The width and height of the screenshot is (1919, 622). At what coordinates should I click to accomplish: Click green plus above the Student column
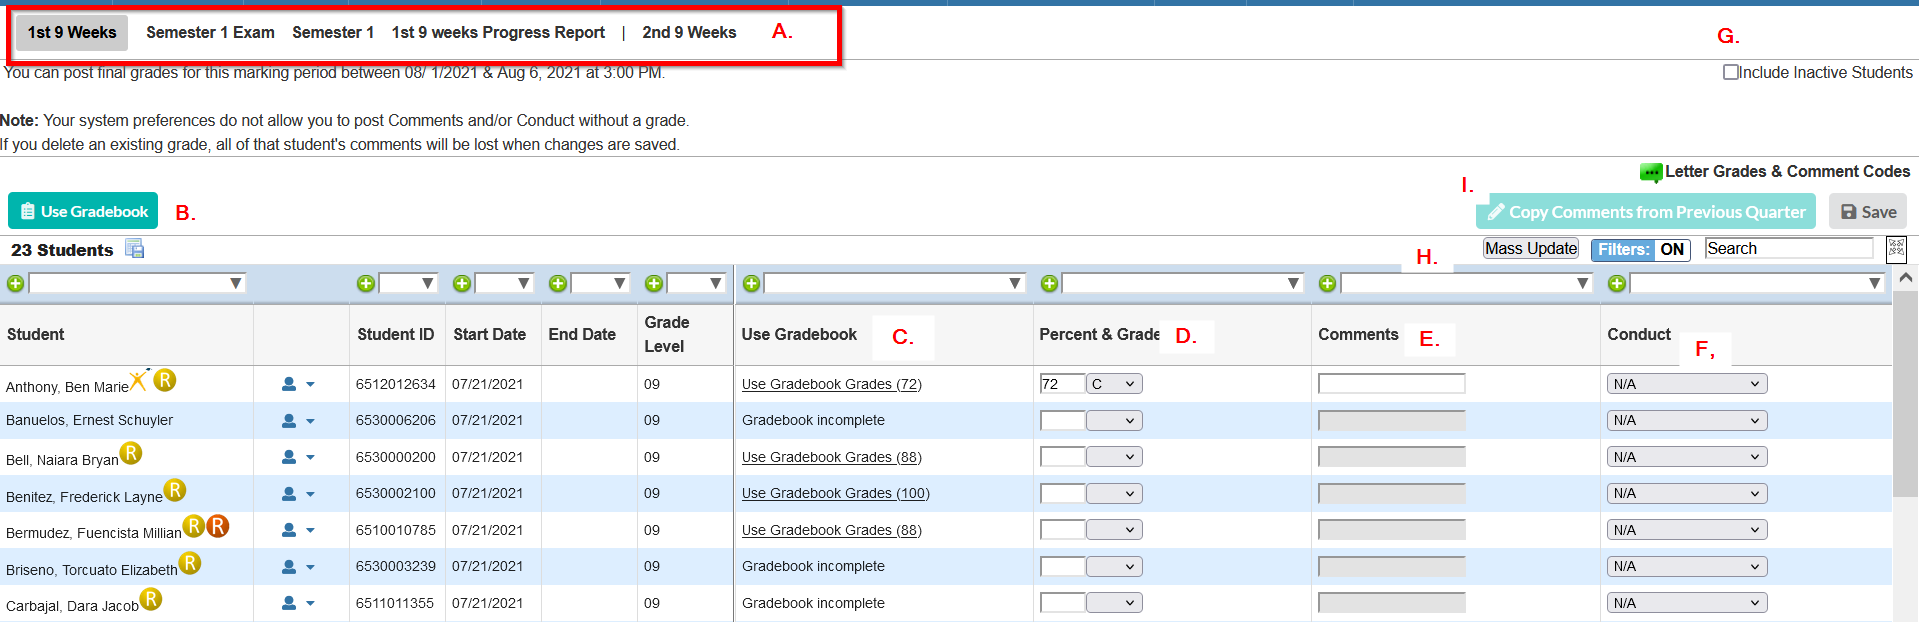click(15, 284)
